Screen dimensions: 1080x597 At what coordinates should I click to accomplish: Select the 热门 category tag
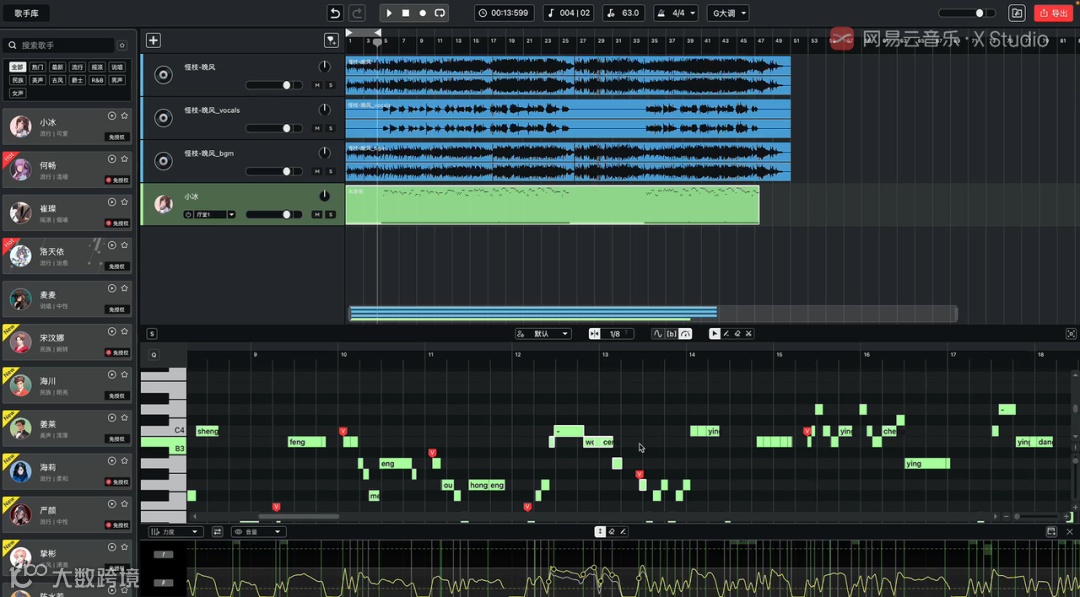(38, 67)
